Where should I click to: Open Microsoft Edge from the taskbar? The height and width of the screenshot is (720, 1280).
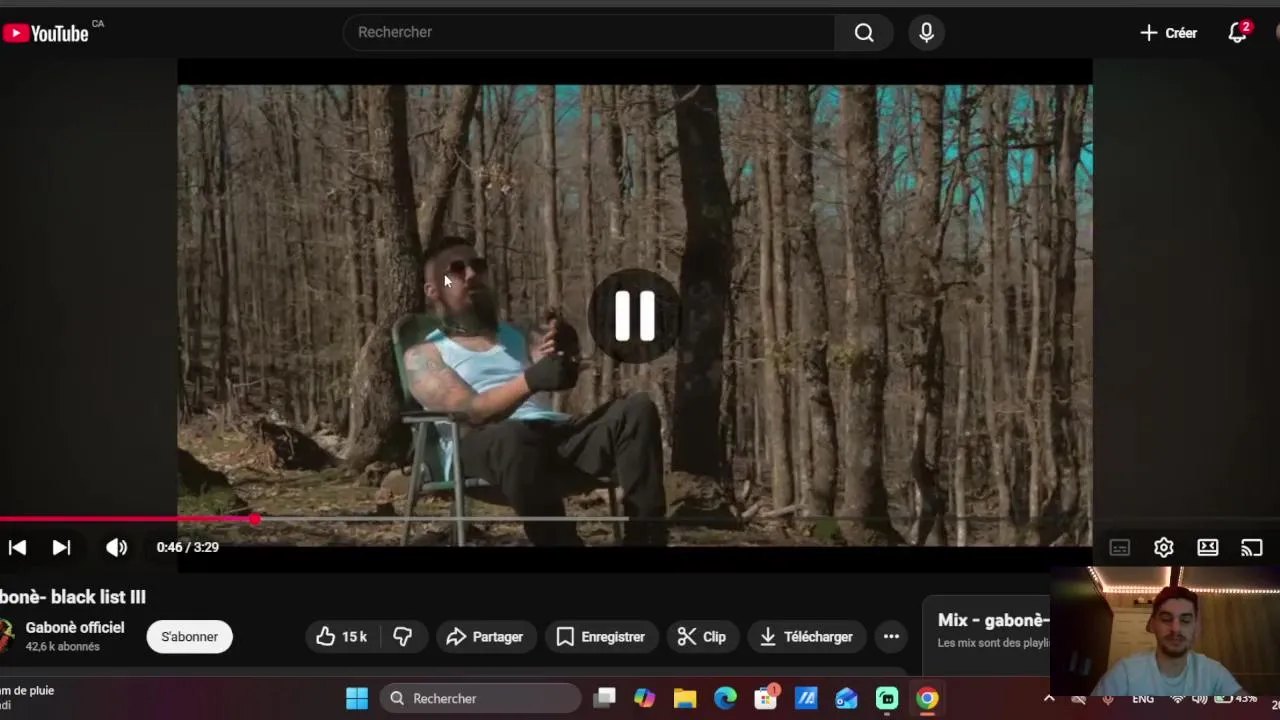click(726, 698)
